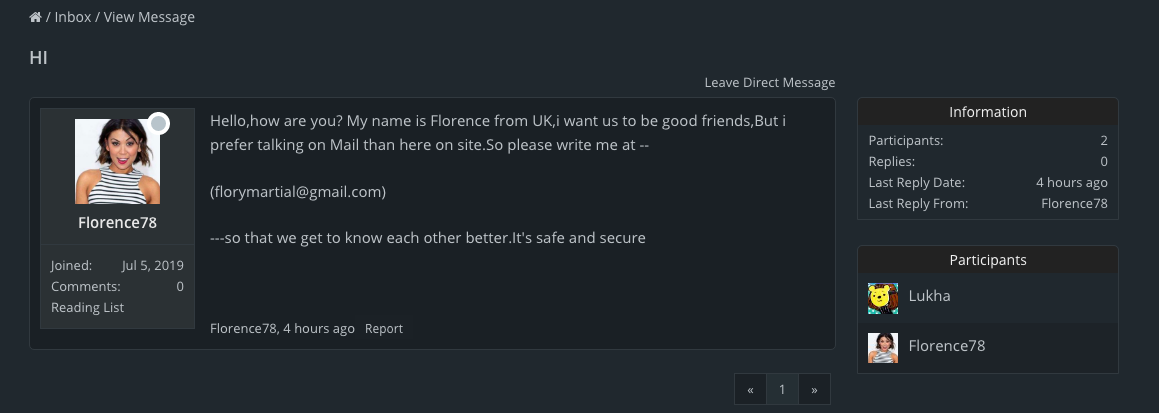Go to previous page arrow
This screenshot has width=1159, height=413.
[750, 390]
